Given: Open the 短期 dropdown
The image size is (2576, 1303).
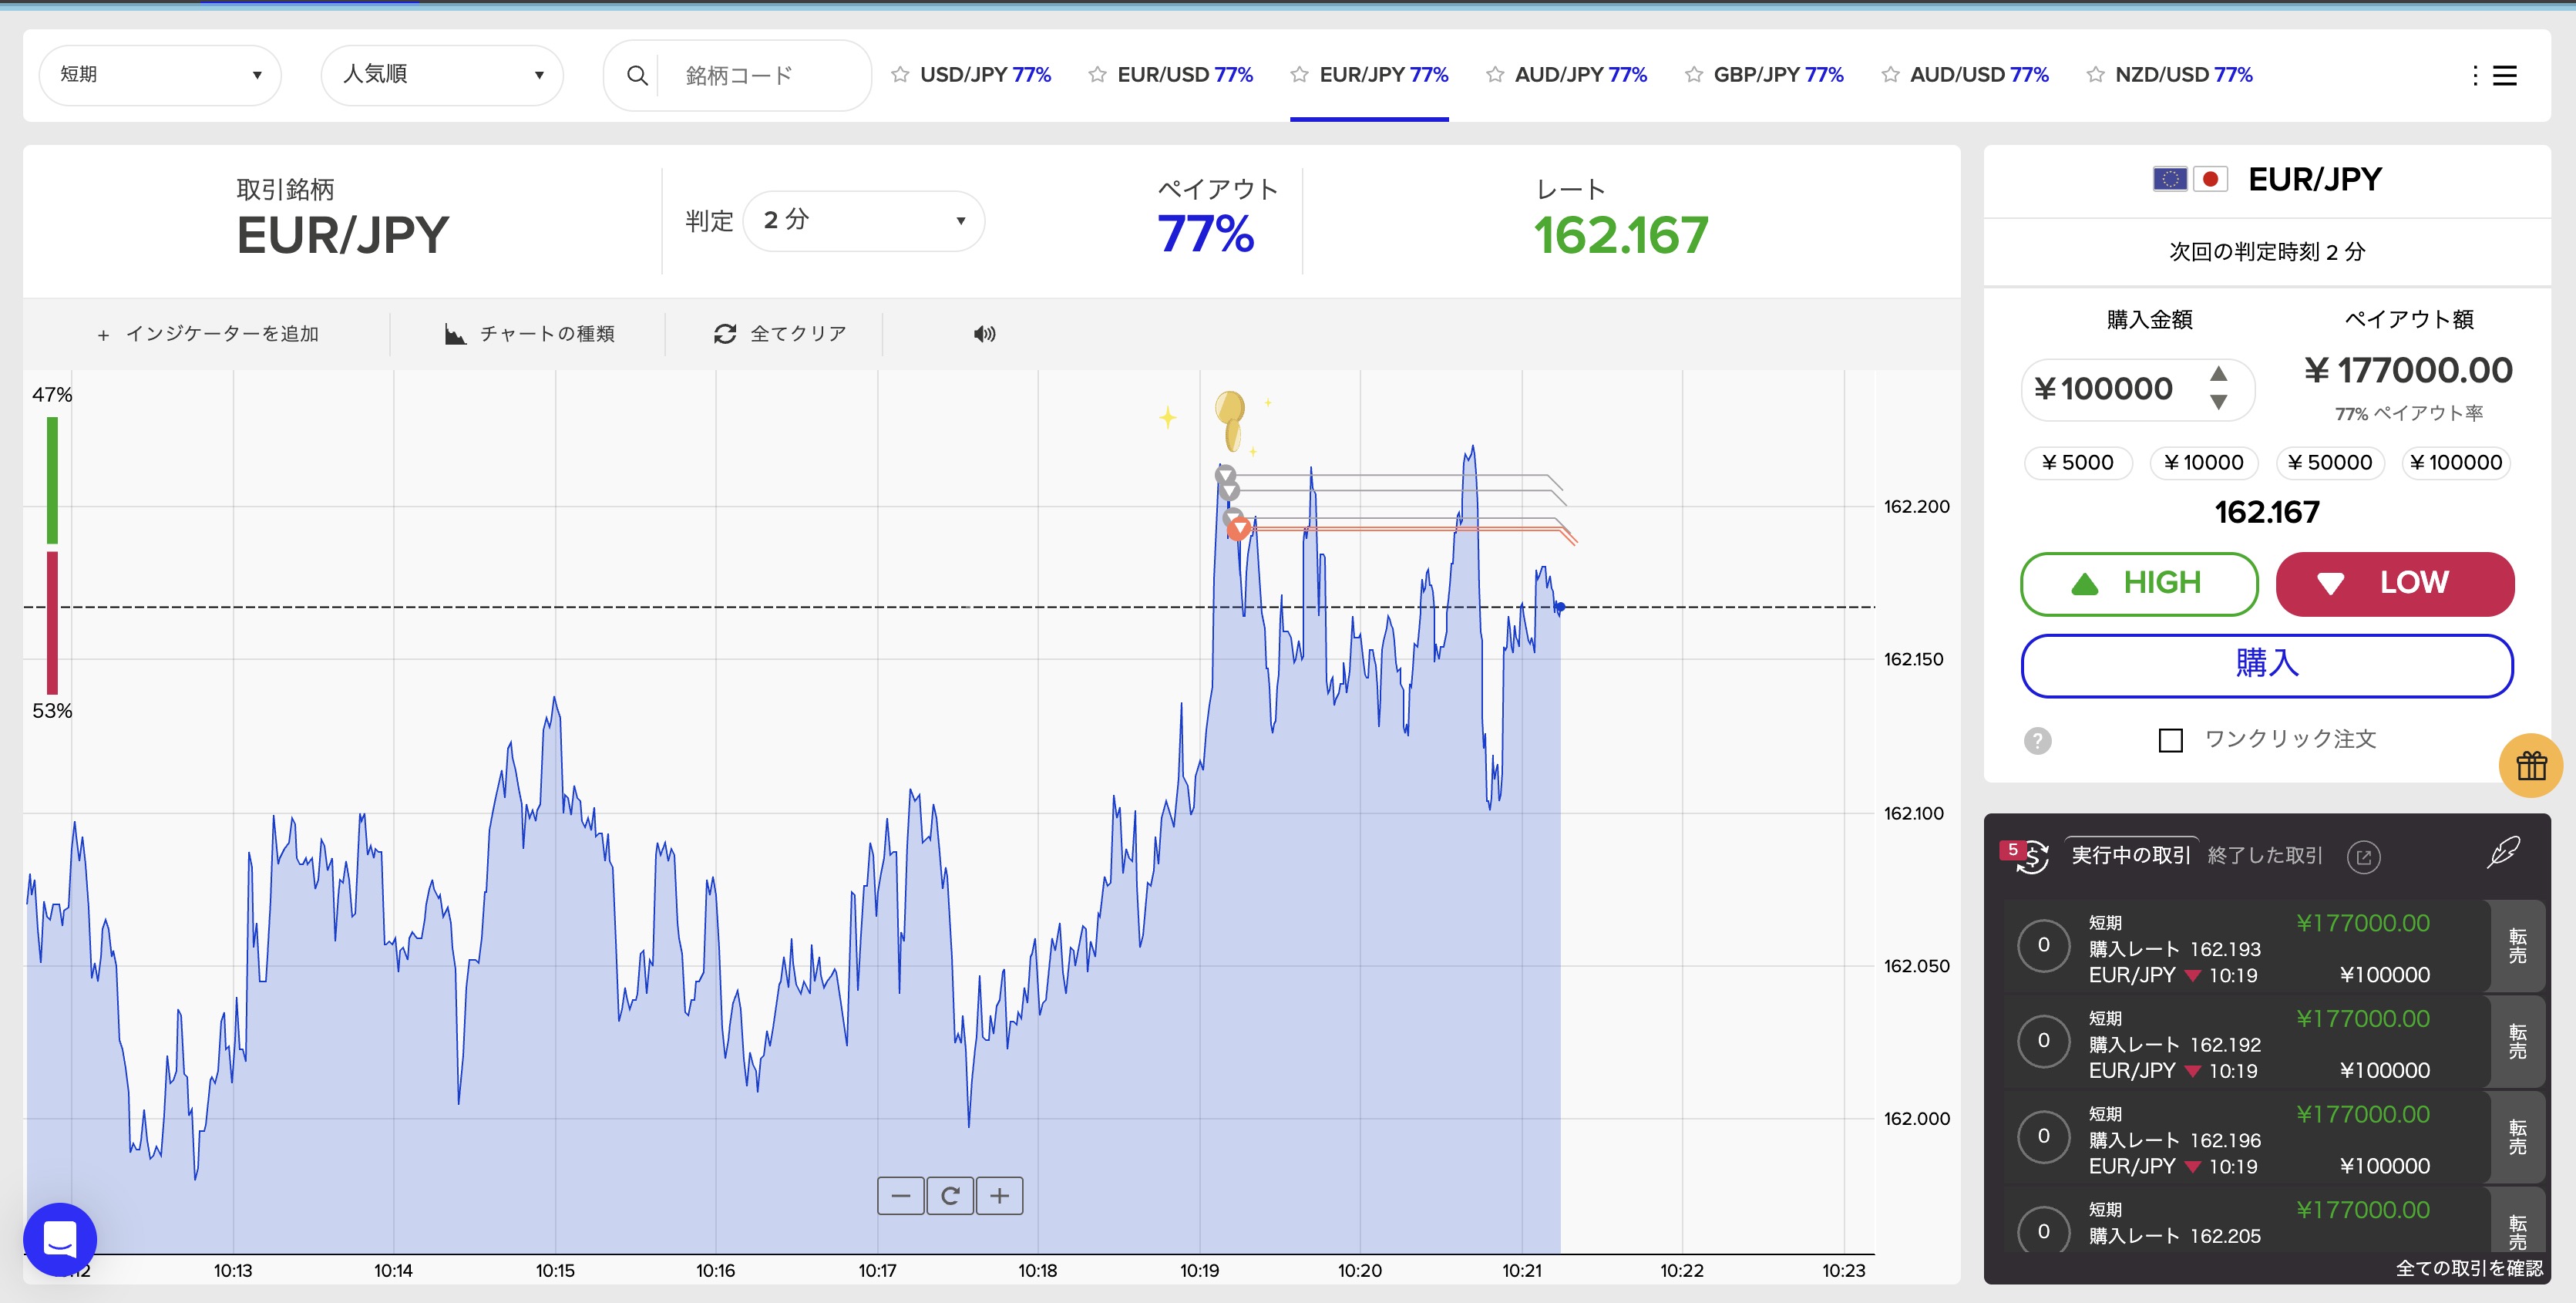Looking at the screenshot, I should pos(160,75).
